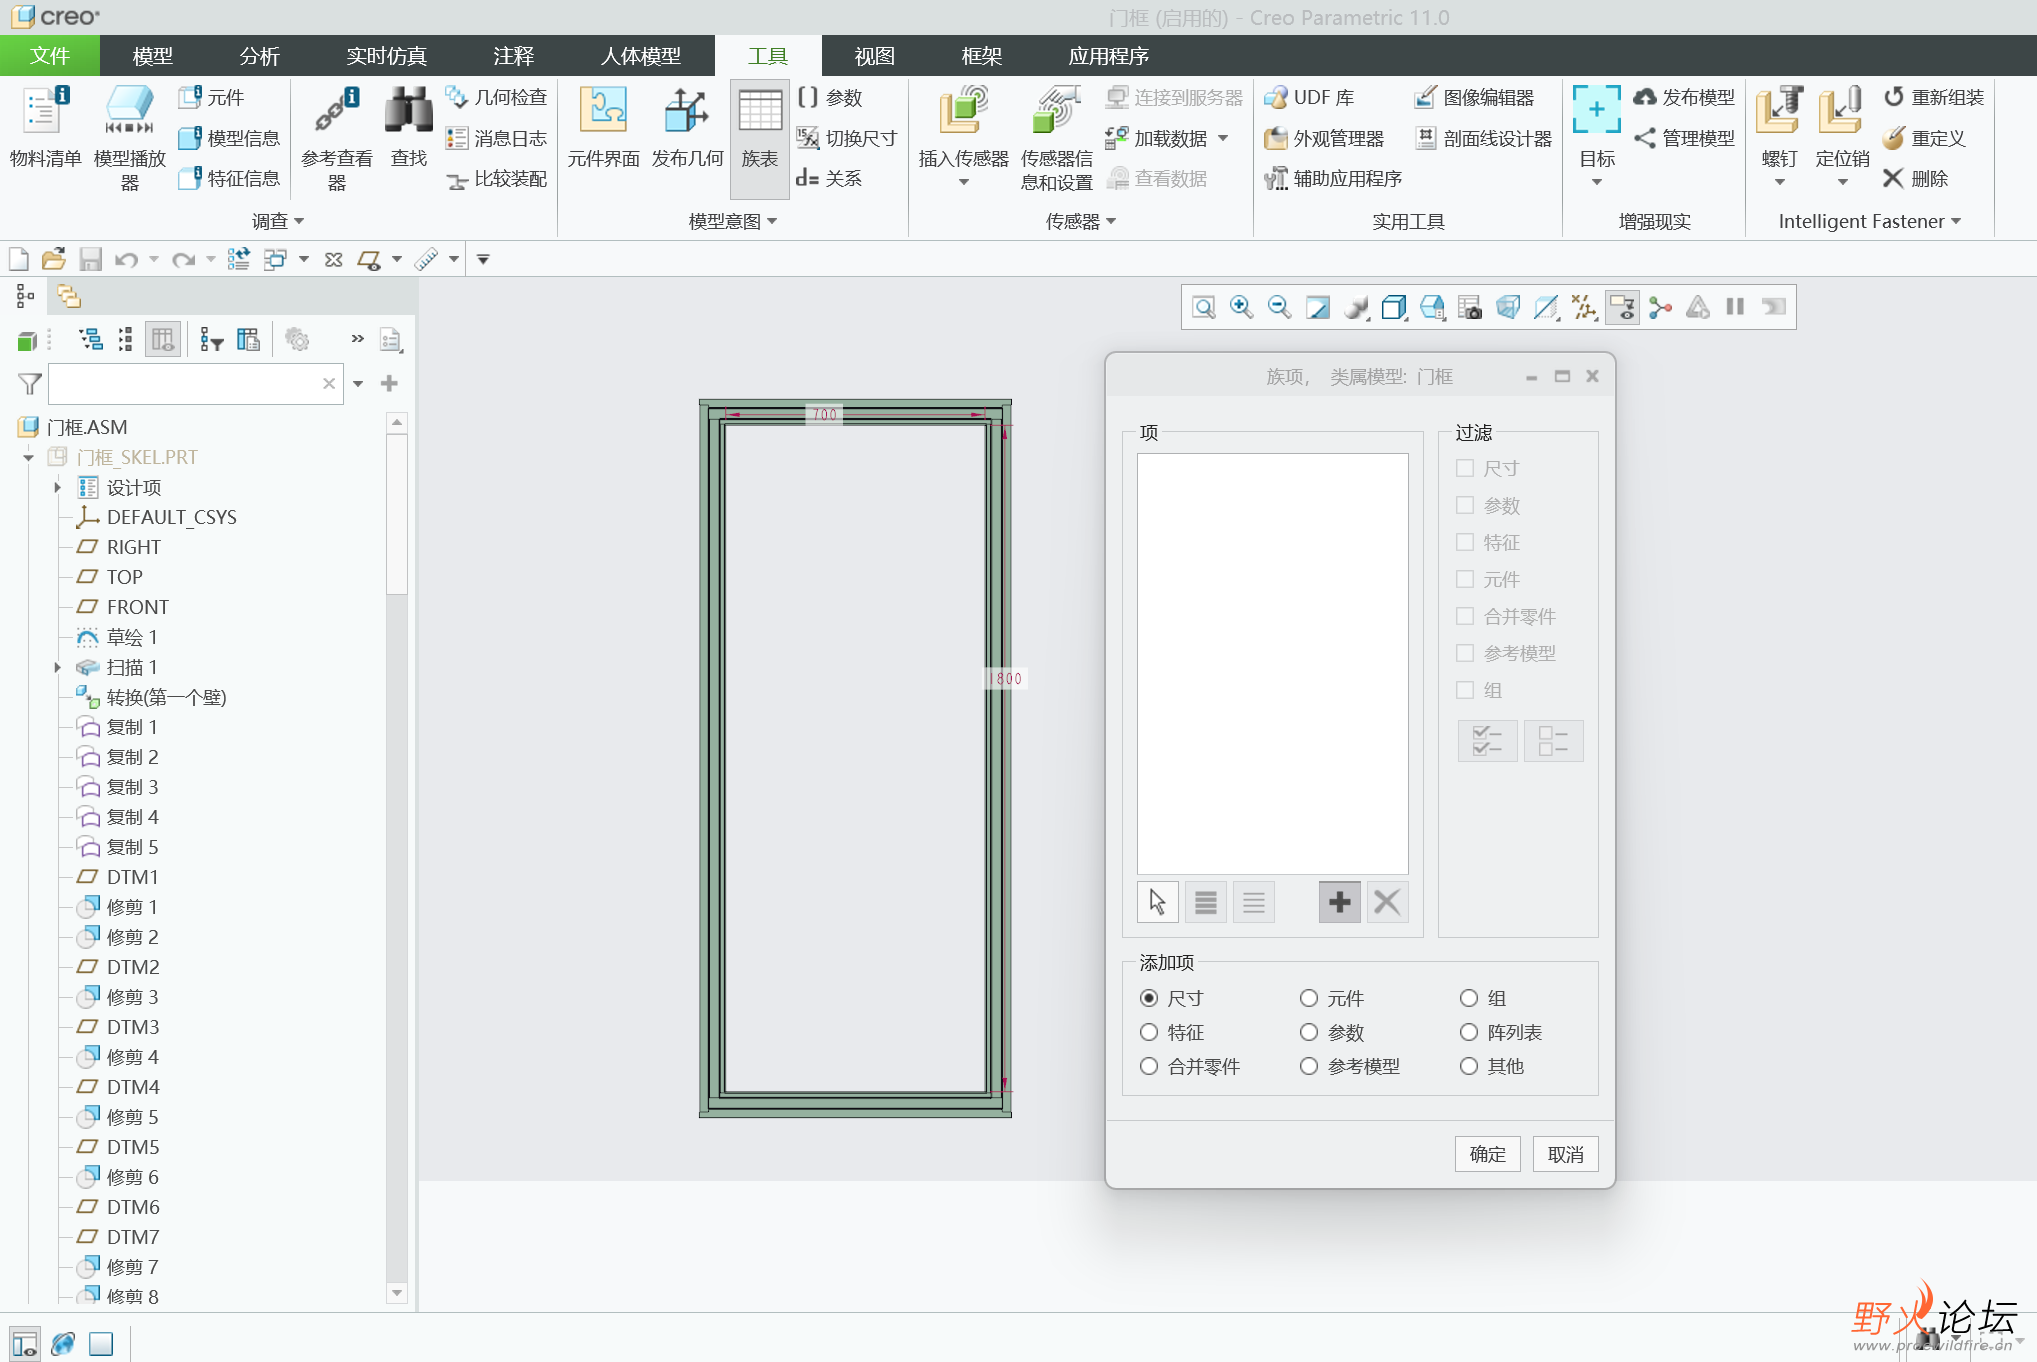The image size is (2037, 1362).
Task: Select the 阵列表 radio button
Action: 1469,1032
